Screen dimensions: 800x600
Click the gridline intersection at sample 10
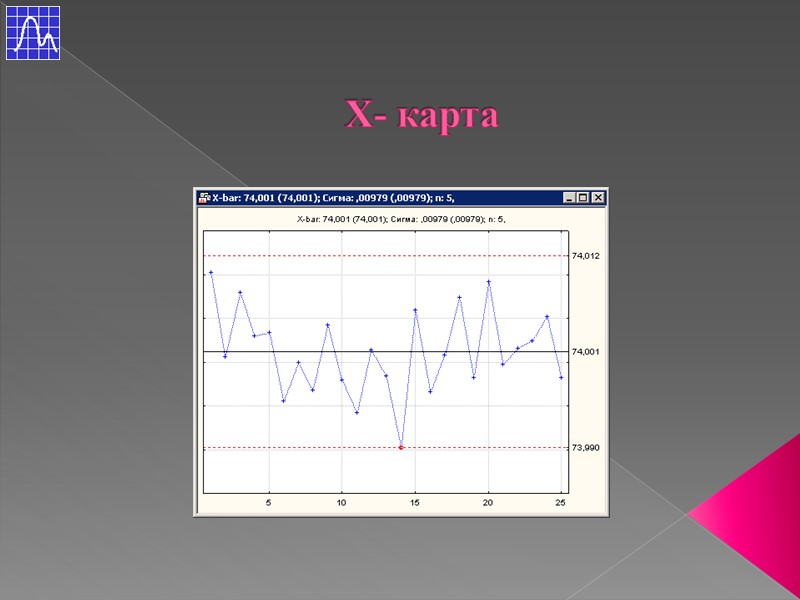[x=340, y=351]
